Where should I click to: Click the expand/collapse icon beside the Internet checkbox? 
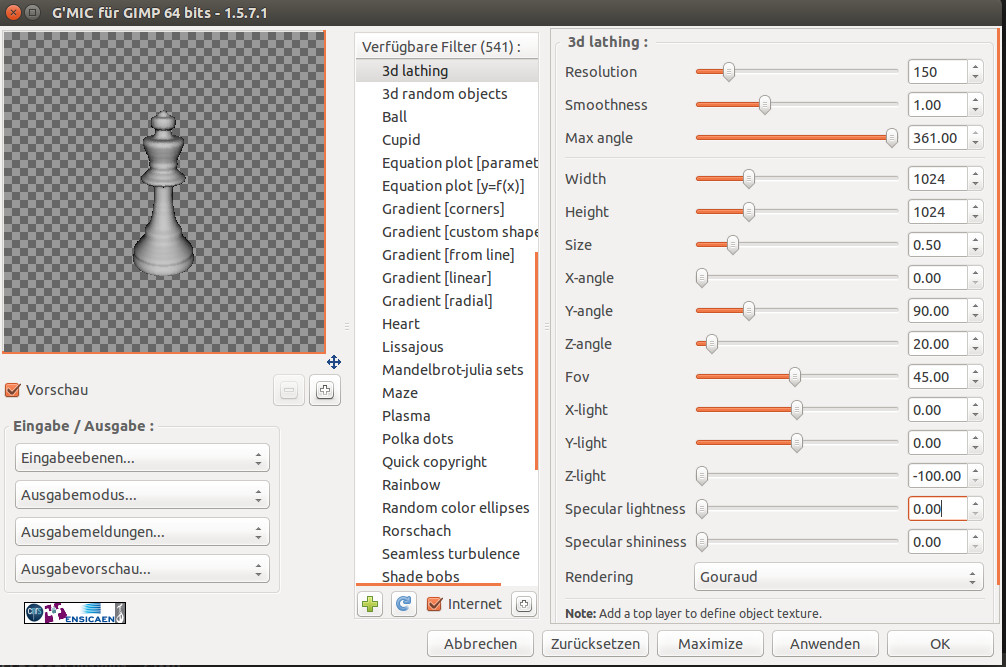(x=523, y=604)
